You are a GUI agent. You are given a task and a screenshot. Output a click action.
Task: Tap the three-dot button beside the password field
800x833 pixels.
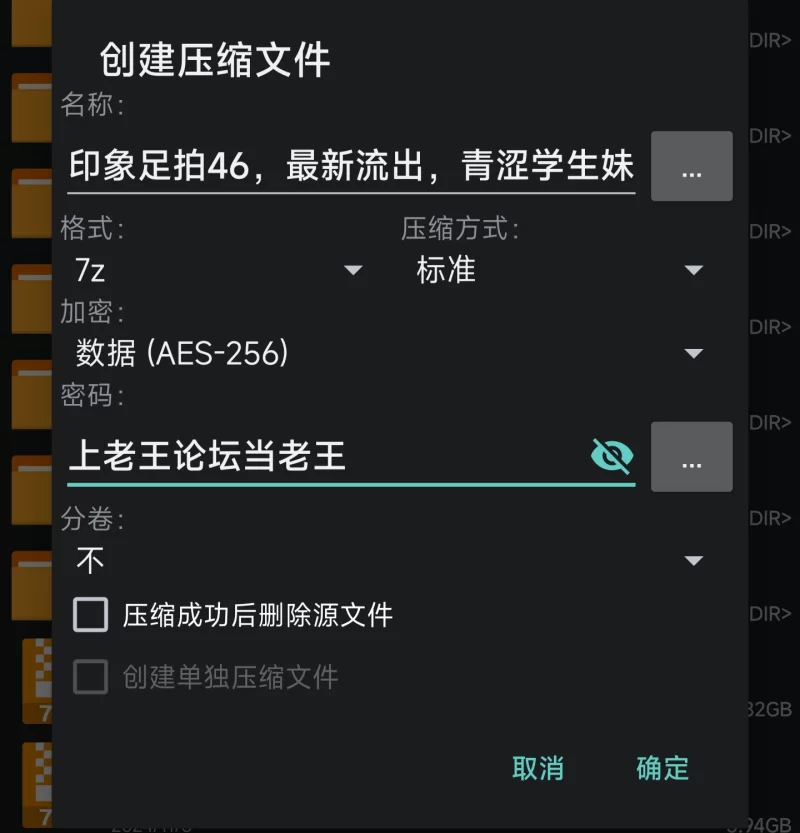[692, 456]
